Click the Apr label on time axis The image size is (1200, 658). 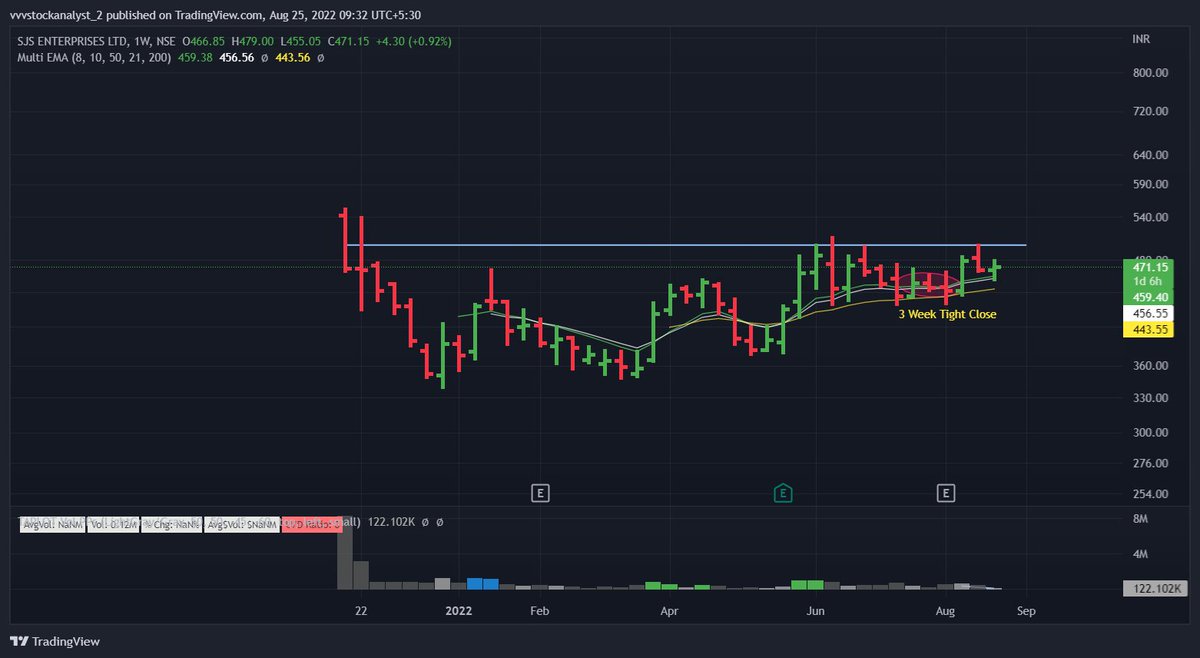coord(669,609)
